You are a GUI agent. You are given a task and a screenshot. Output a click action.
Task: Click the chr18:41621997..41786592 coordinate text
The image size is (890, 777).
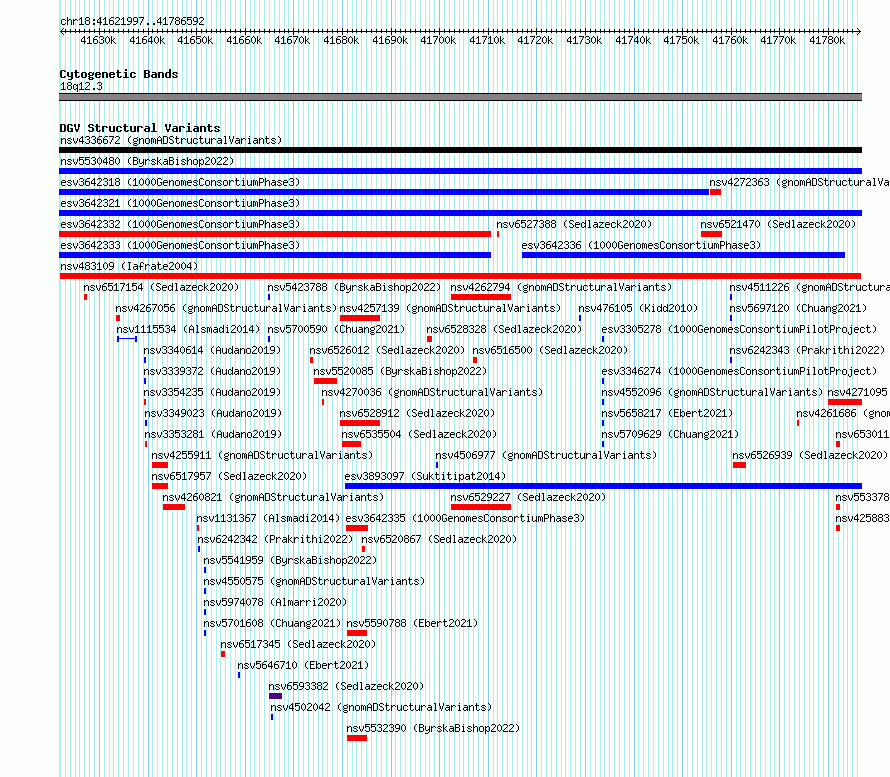[x=132, y=21]
